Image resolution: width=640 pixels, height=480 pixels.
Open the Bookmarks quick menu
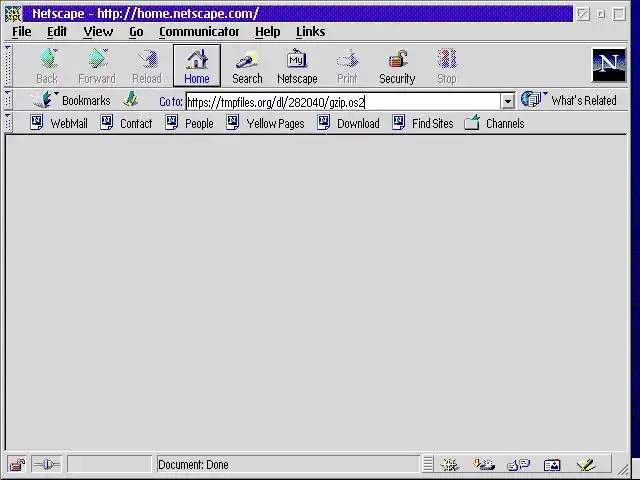coord(71,100)
